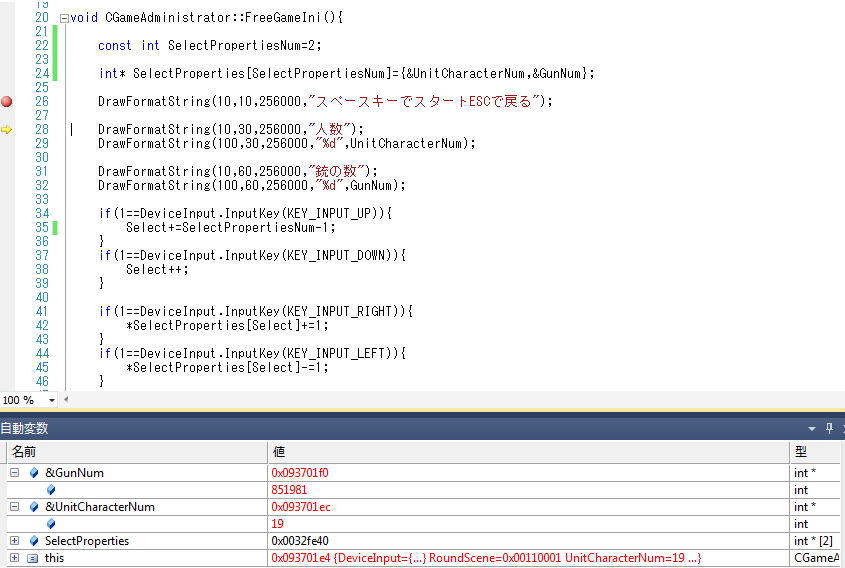Screen dimensions: 845x568
Task: Open the 100 % zoom level dropdown
Action: [x=52, y=400]
